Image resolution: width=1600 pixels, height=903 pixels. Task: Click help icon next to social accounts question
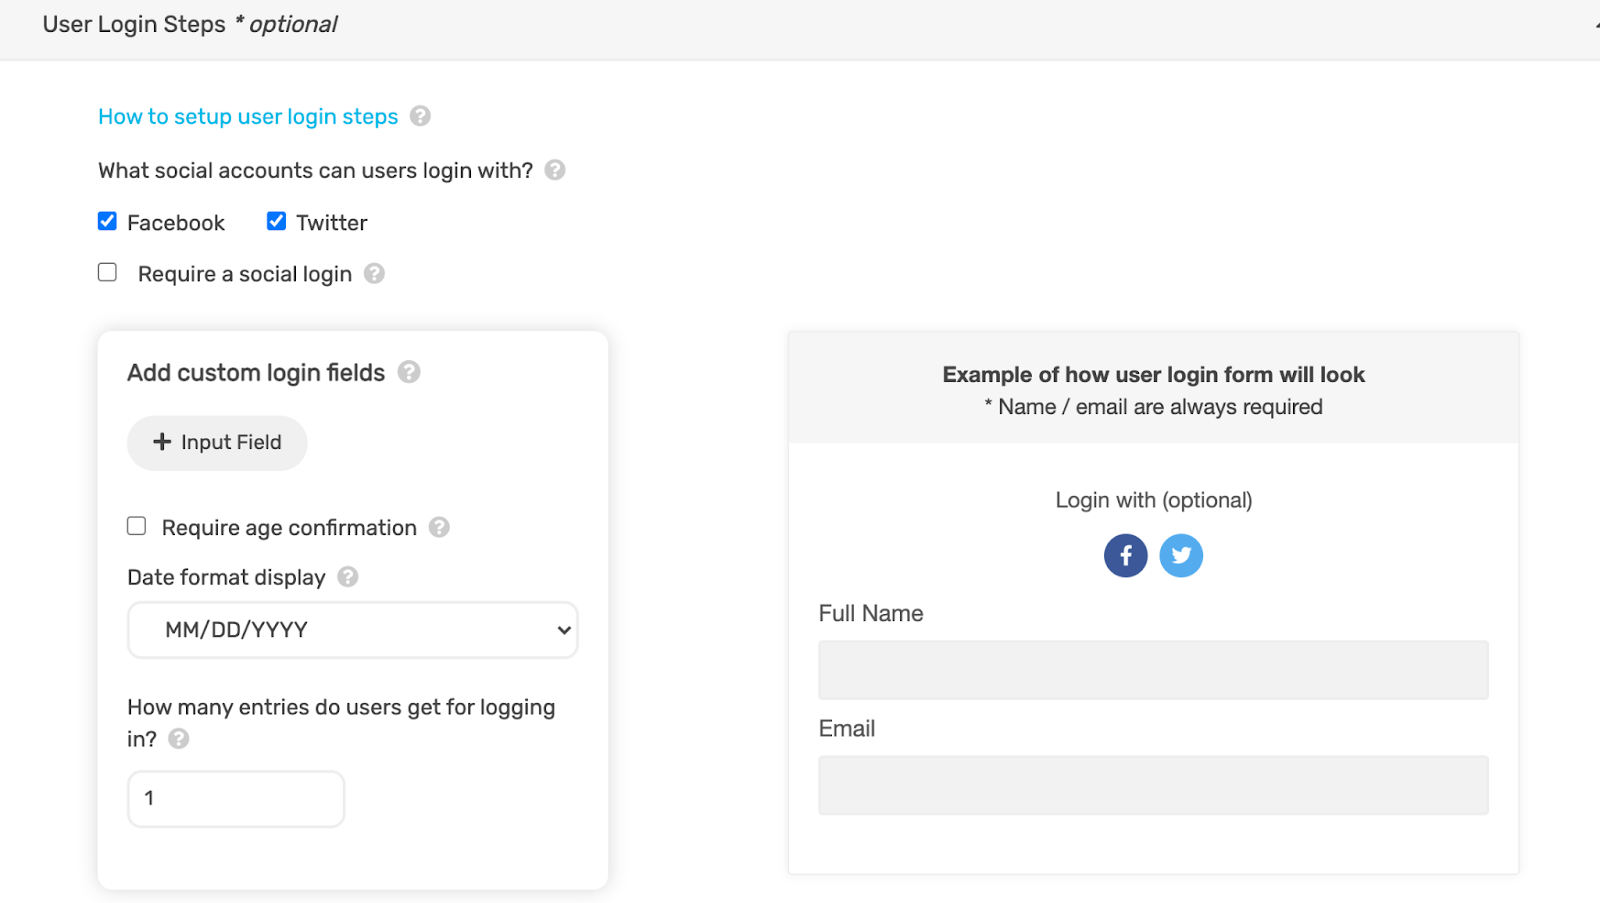tap(555, 171)
